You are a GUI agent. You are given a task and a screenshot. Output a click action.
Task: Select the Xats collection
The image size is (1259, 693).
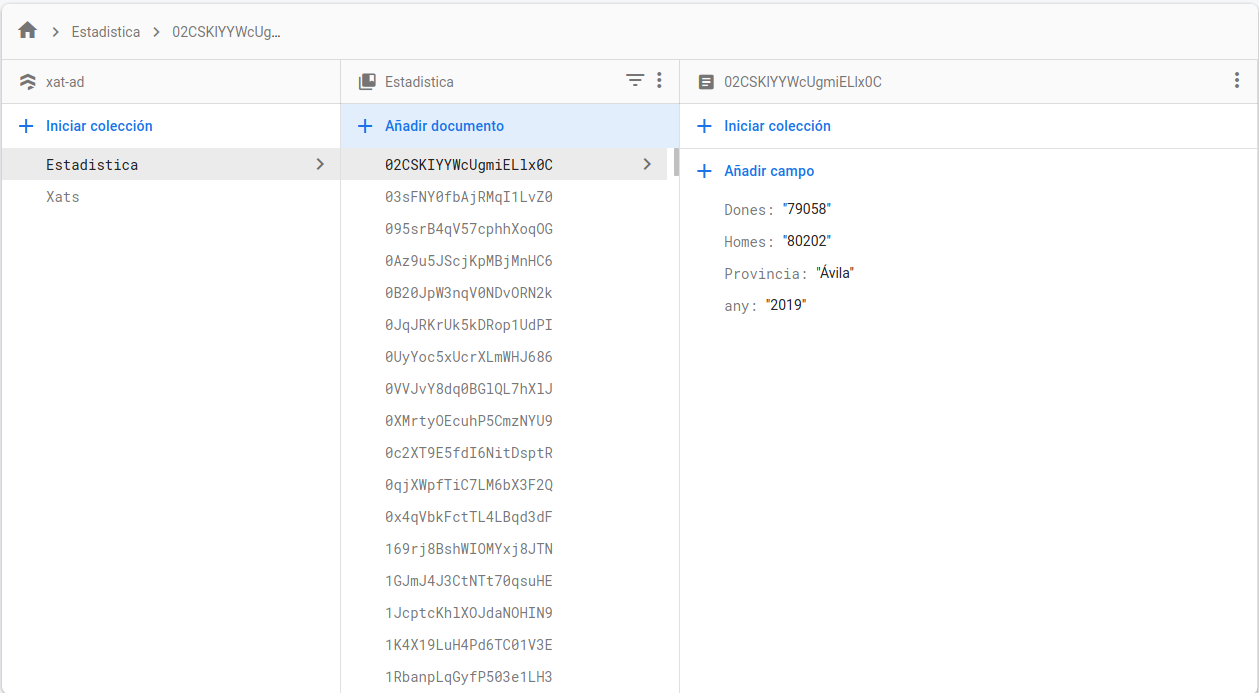pyautogui.click(x=63, y=197)
